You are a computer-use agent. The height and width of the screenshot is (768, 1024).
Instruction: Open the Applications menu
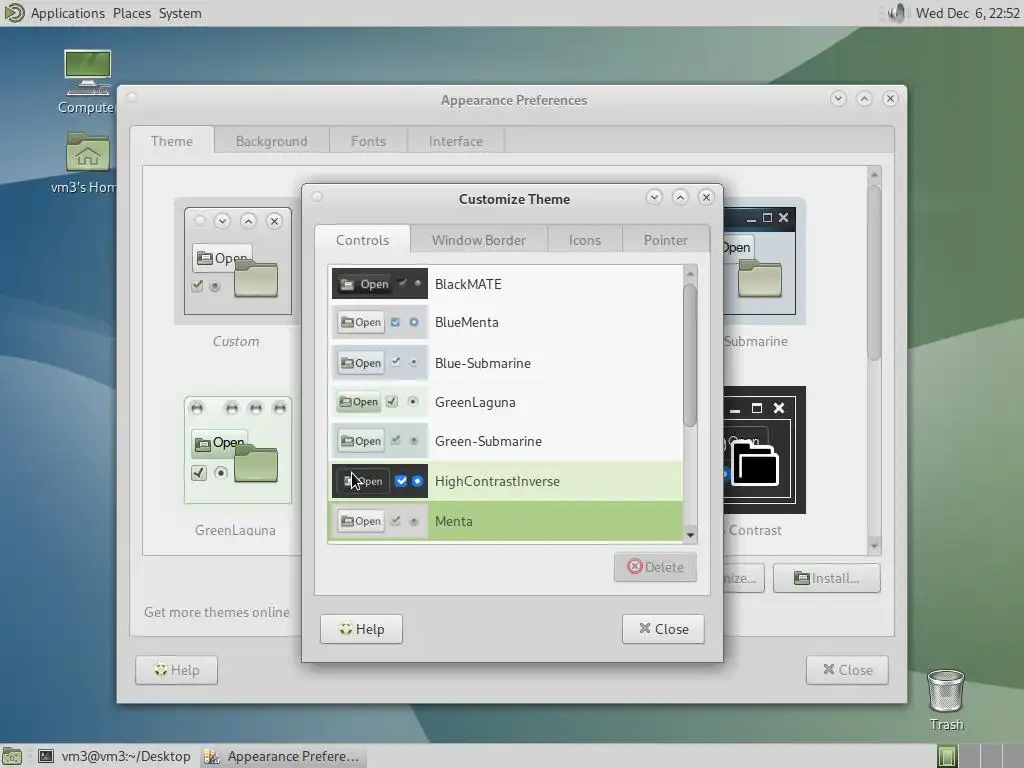point(68,13)
